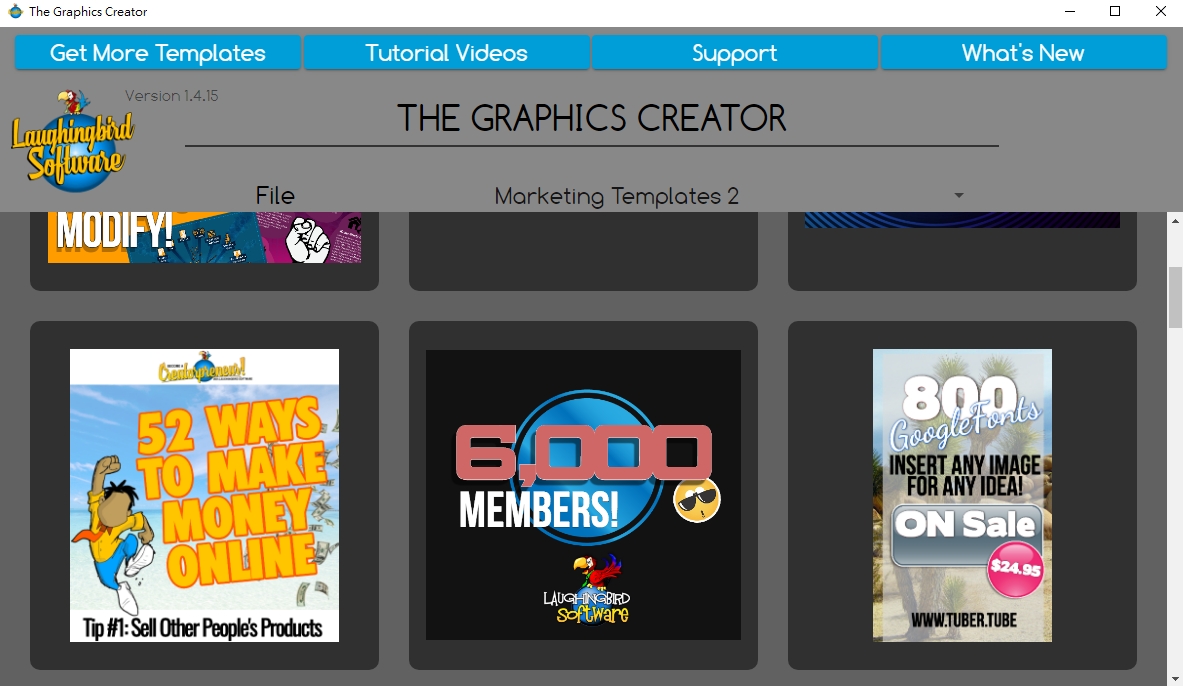Click the Get More Templates button
The image size is (1183, 686).
coord(158,53)
